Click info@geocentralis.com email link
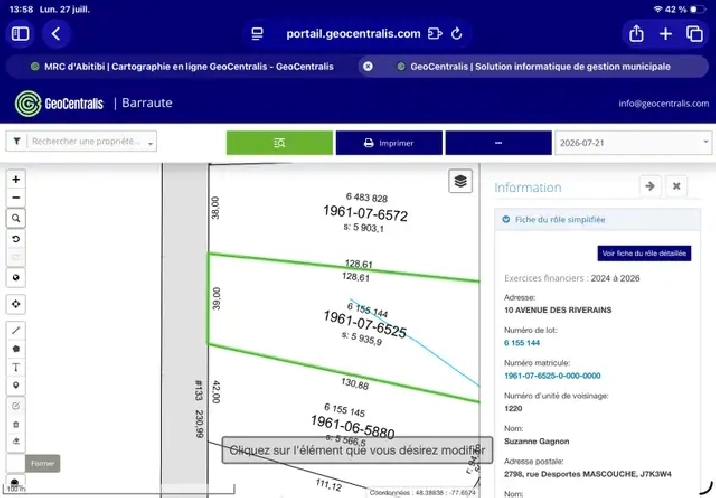Screen dimensions: 716x498 [663, 104]
